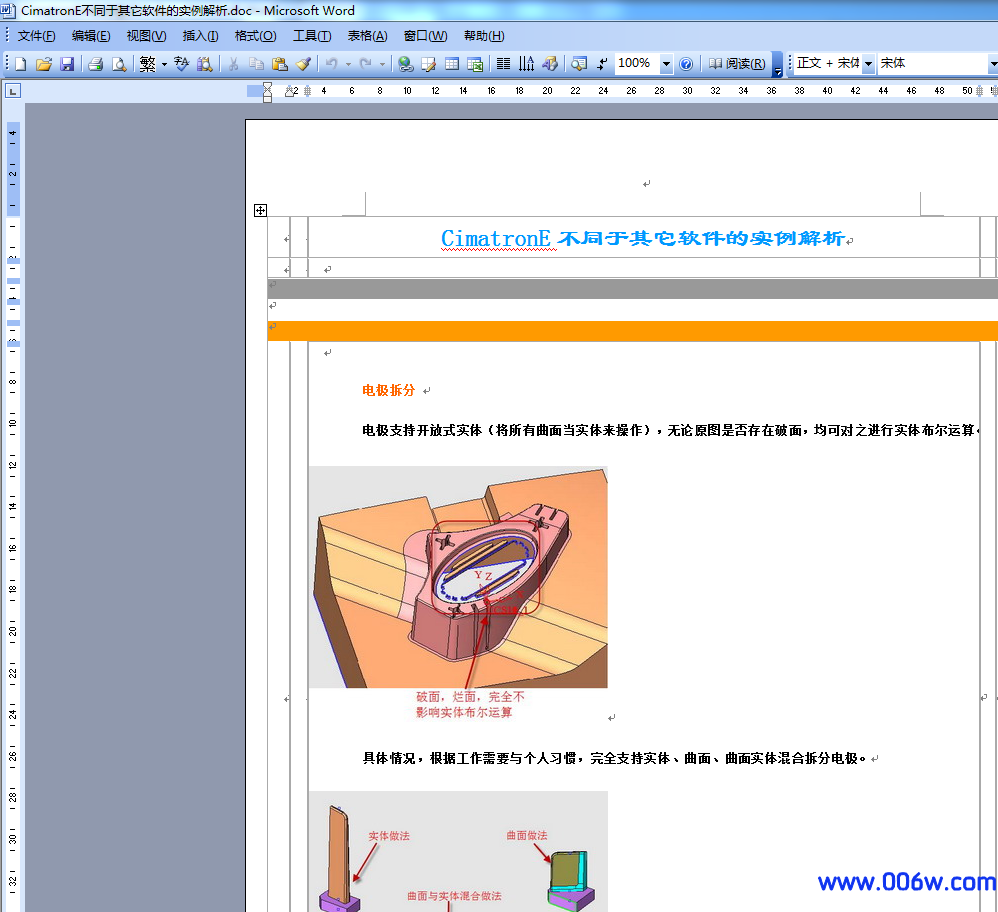The image size is (998, 912).
Task: Click the 繁 Chinese conversion button
Action: click(148, 64)
